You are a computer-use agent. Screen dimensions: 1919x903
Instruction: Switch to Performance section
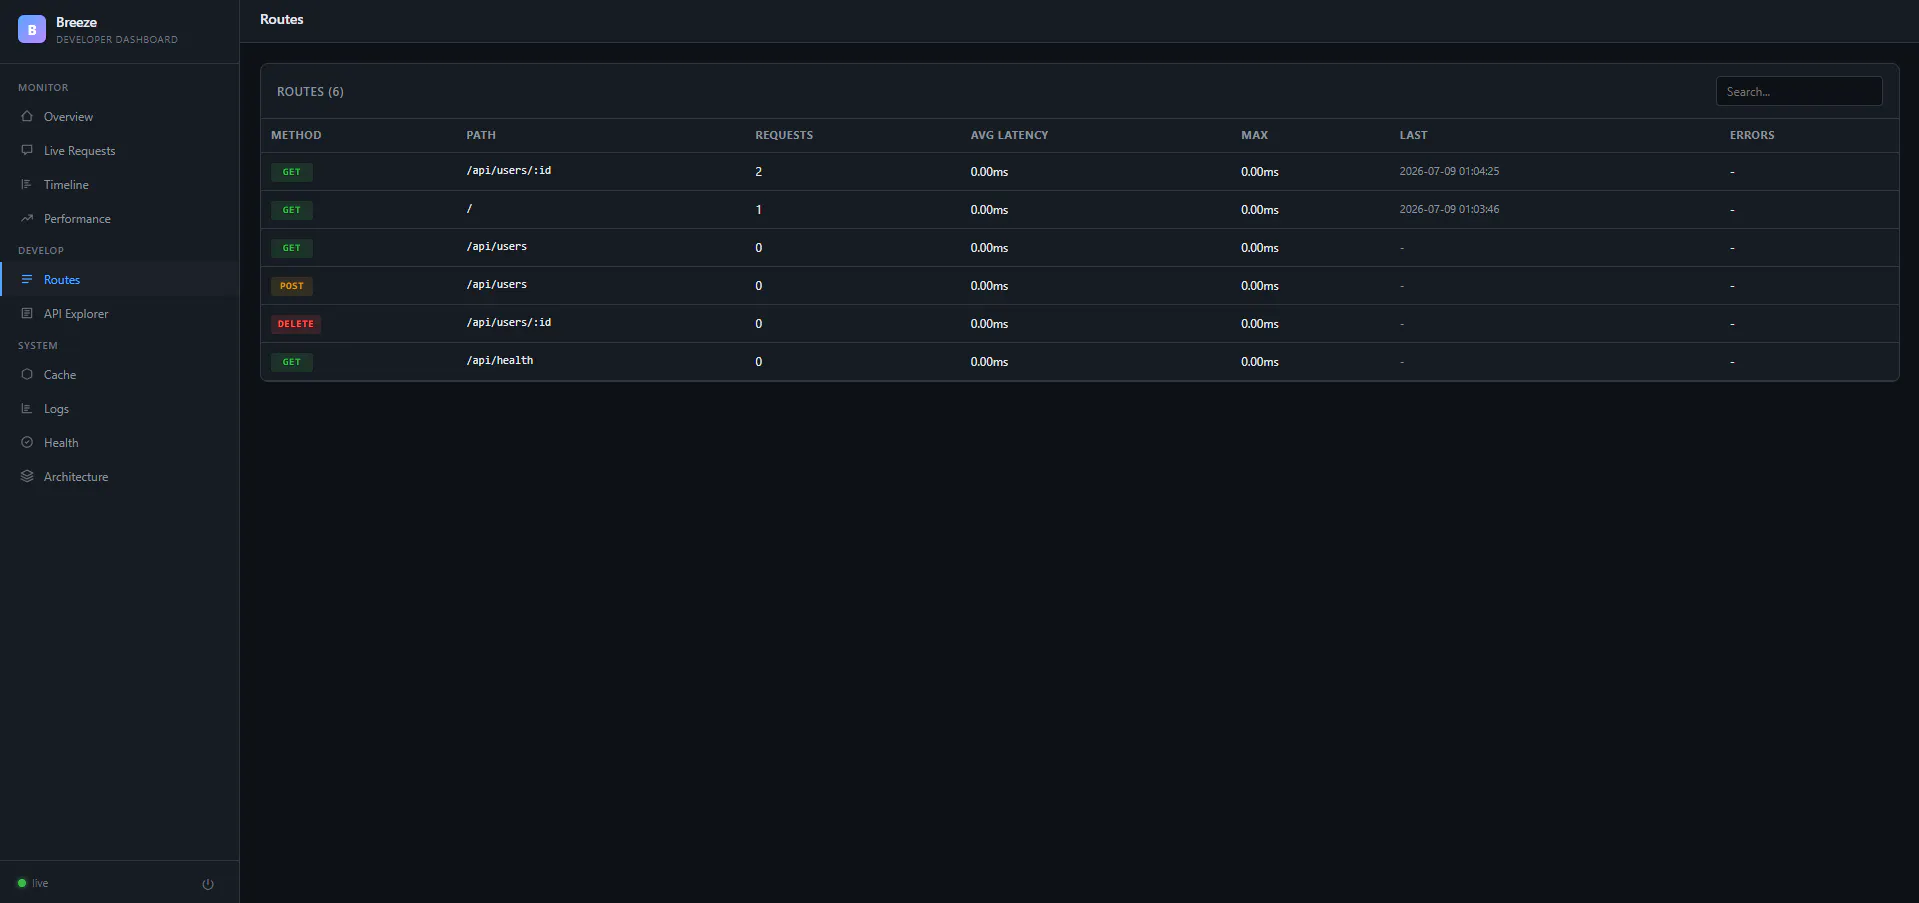(x=120, y=219)
